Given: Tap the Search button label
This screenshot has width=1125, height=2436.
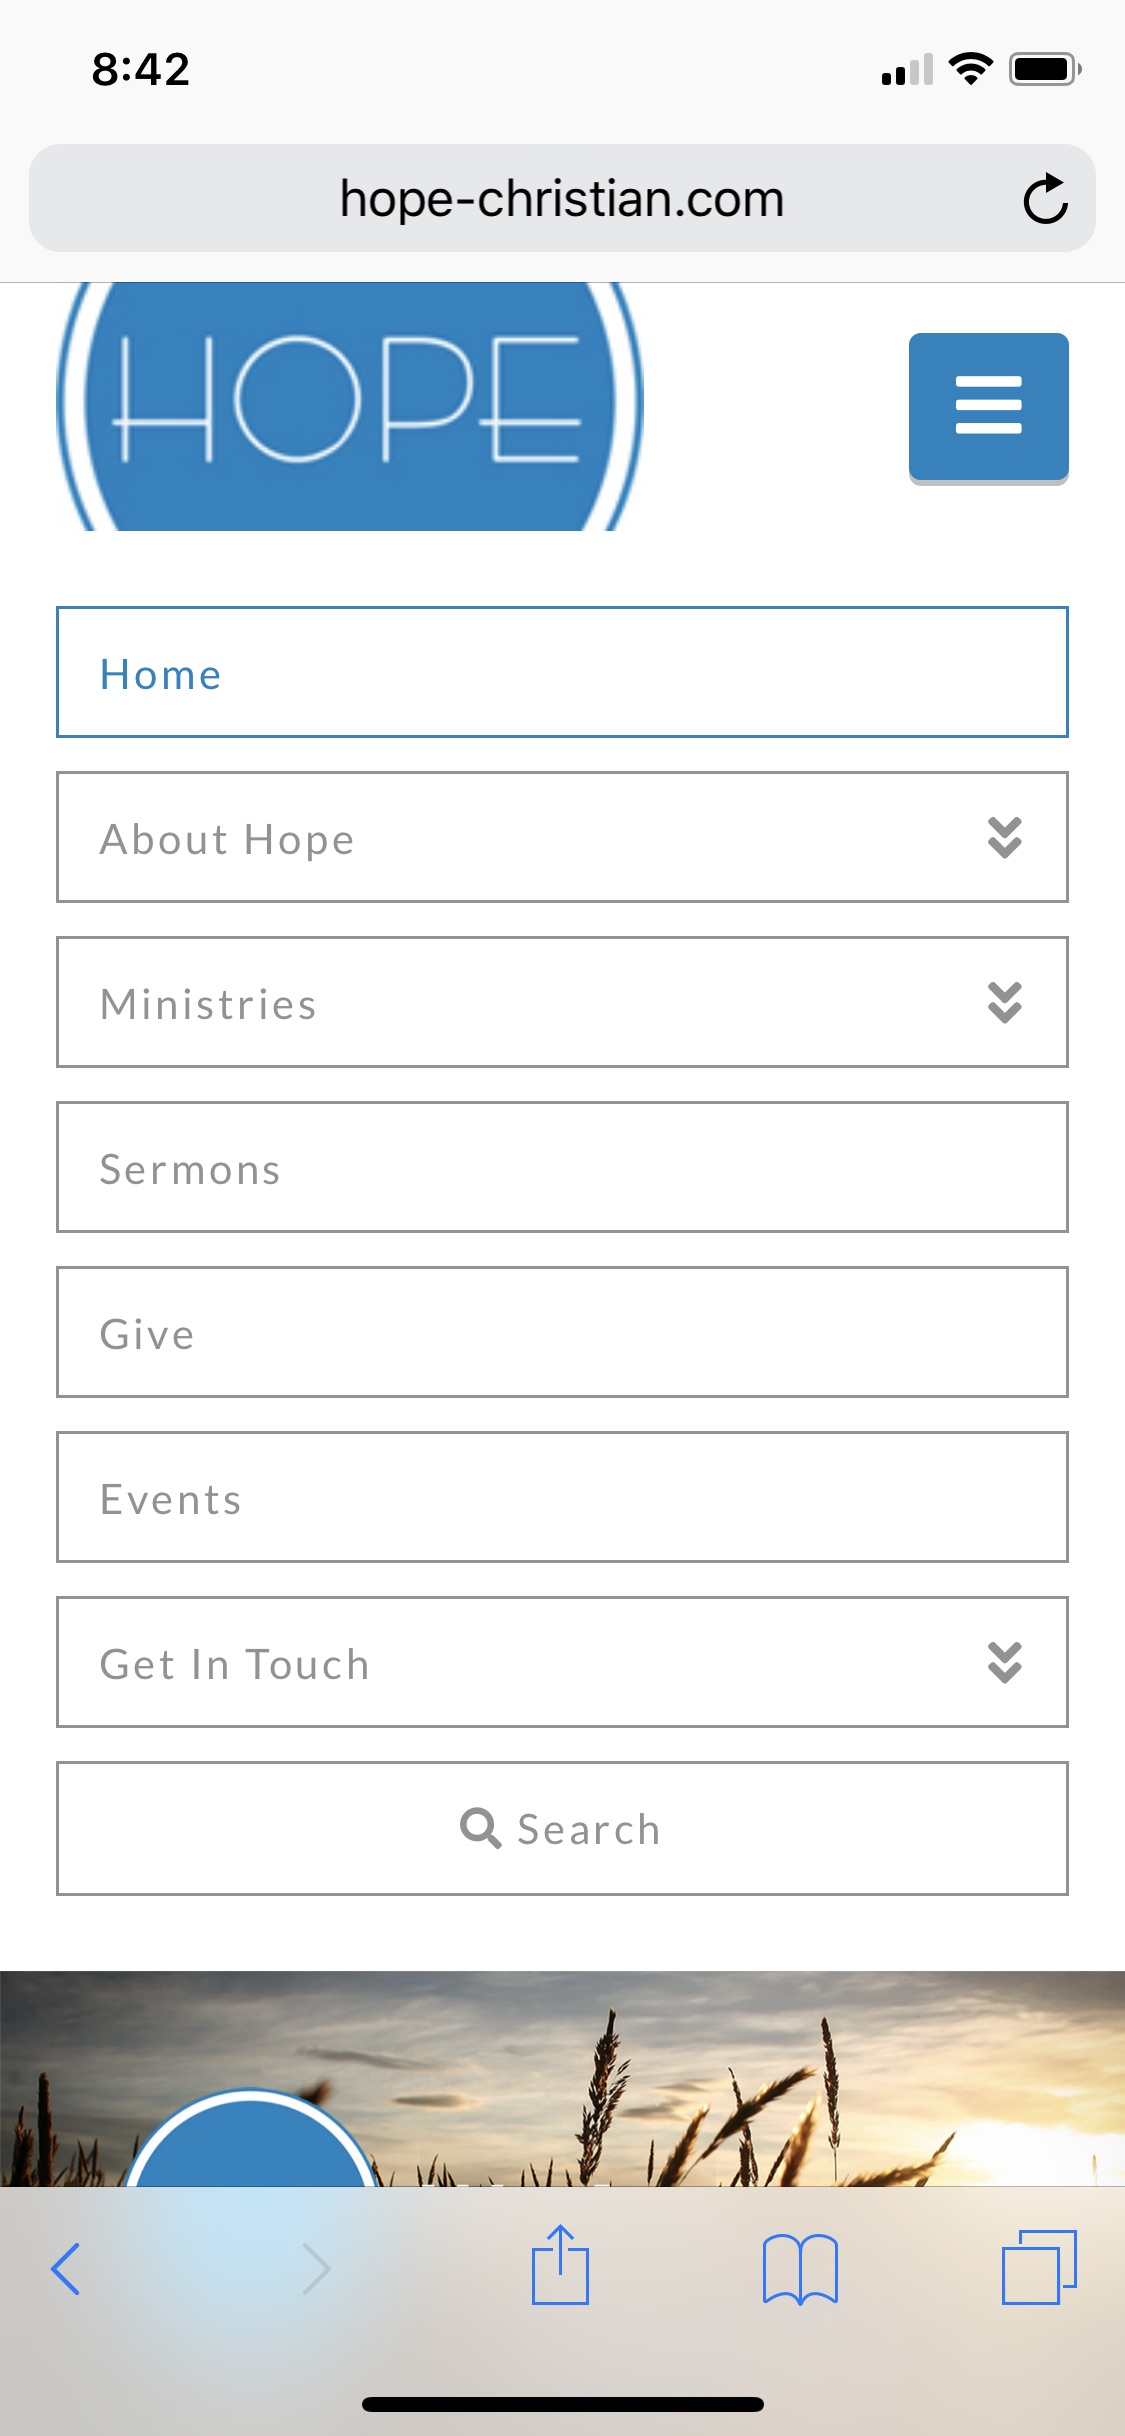Looking at the screenshot, I should tap(589, 1829).
